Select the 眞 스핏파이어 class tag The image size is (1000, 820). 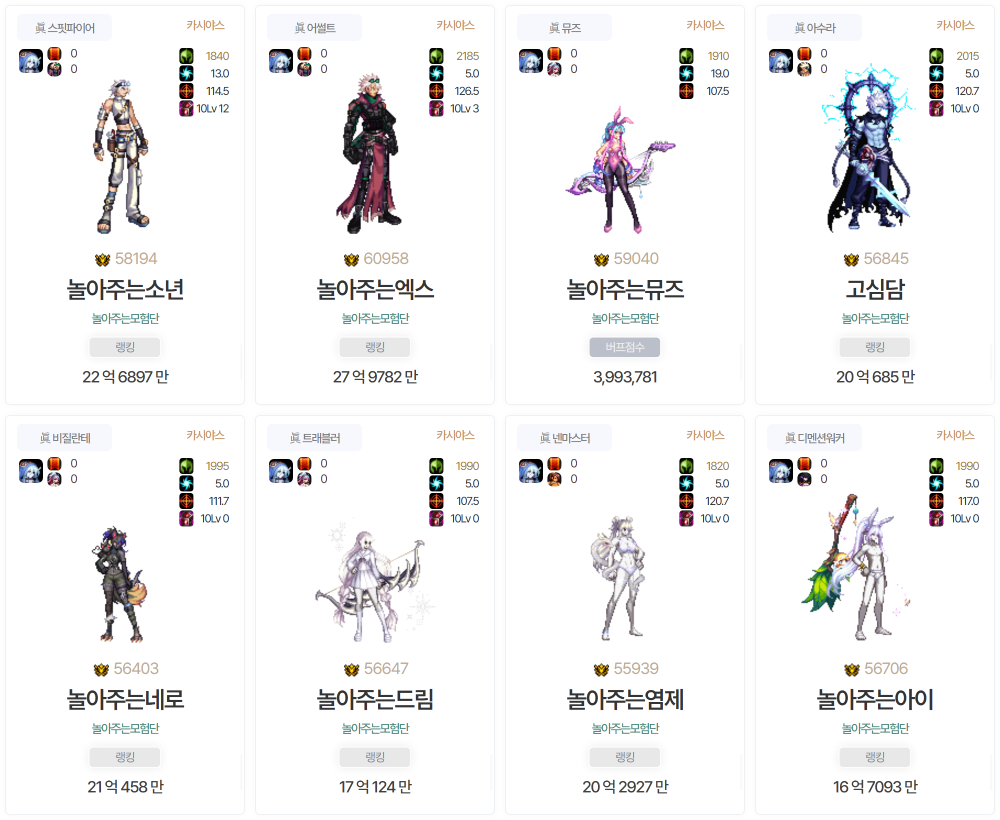pos(64,27)
